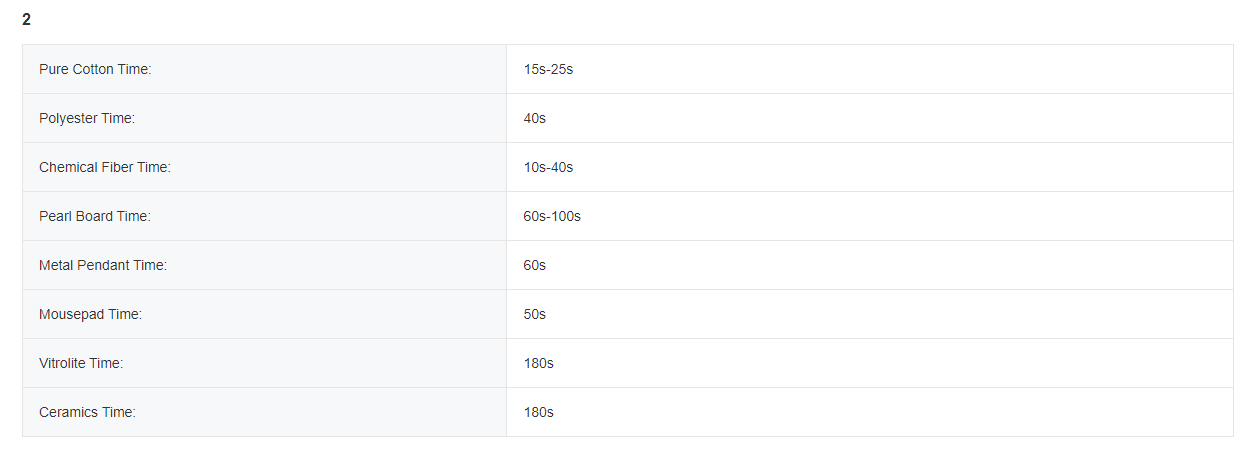Click the Ceramics 180s value
Viewport: 1256px width, 452px height.
click(x=539, y=412)
